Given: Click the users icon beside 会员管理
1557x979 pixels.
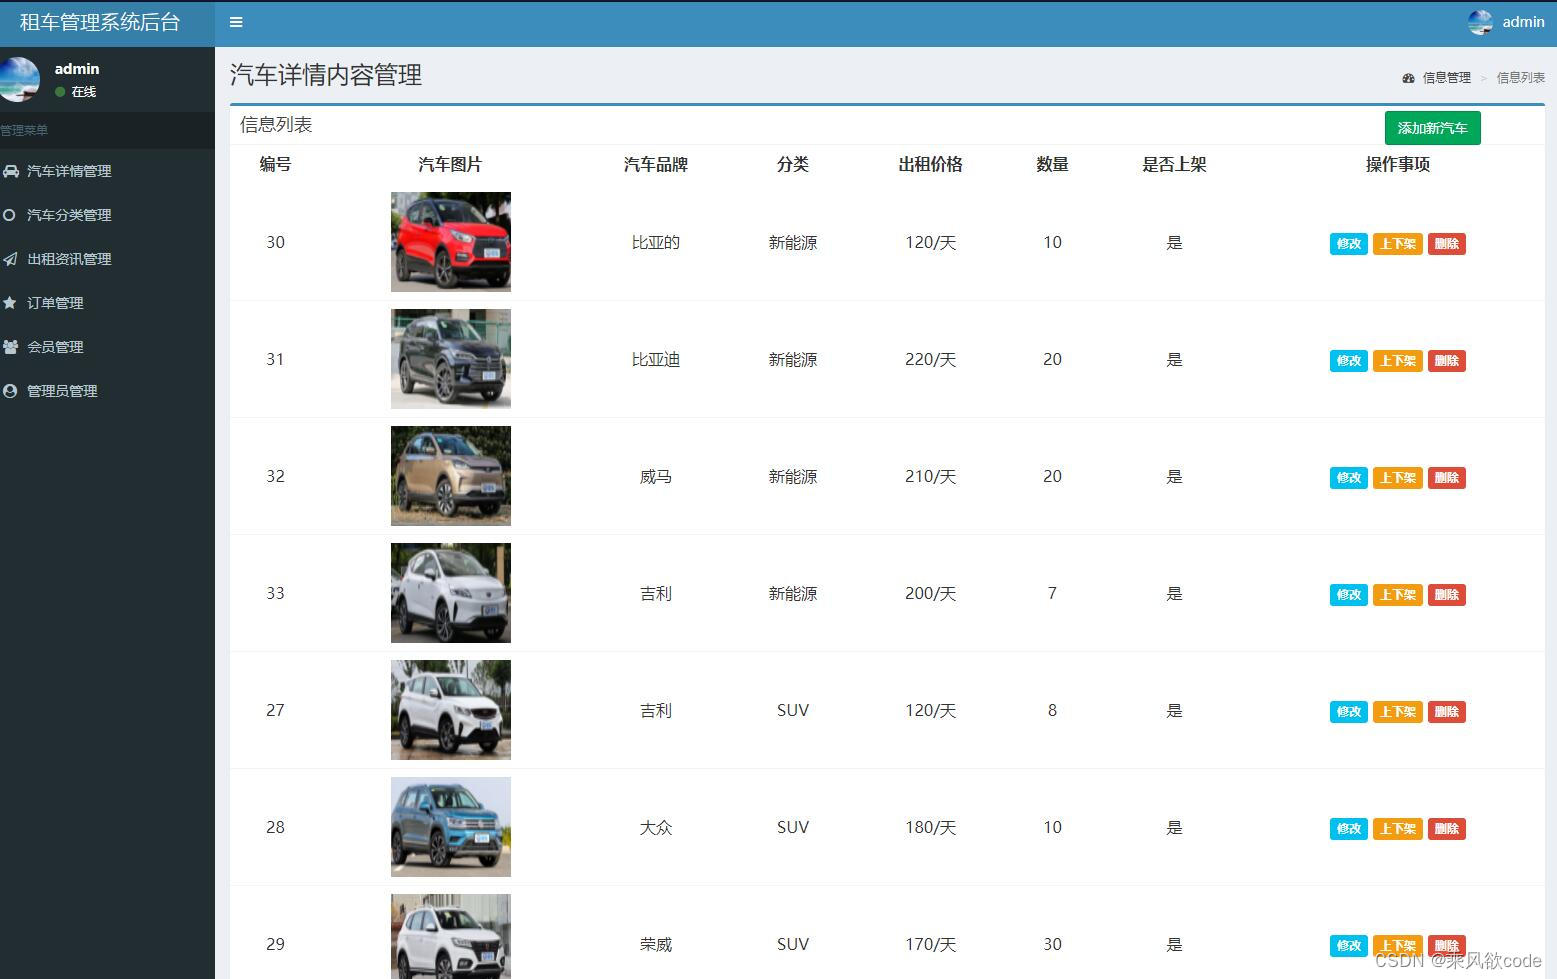Looking at the screenshot, I should coord(10,347).
